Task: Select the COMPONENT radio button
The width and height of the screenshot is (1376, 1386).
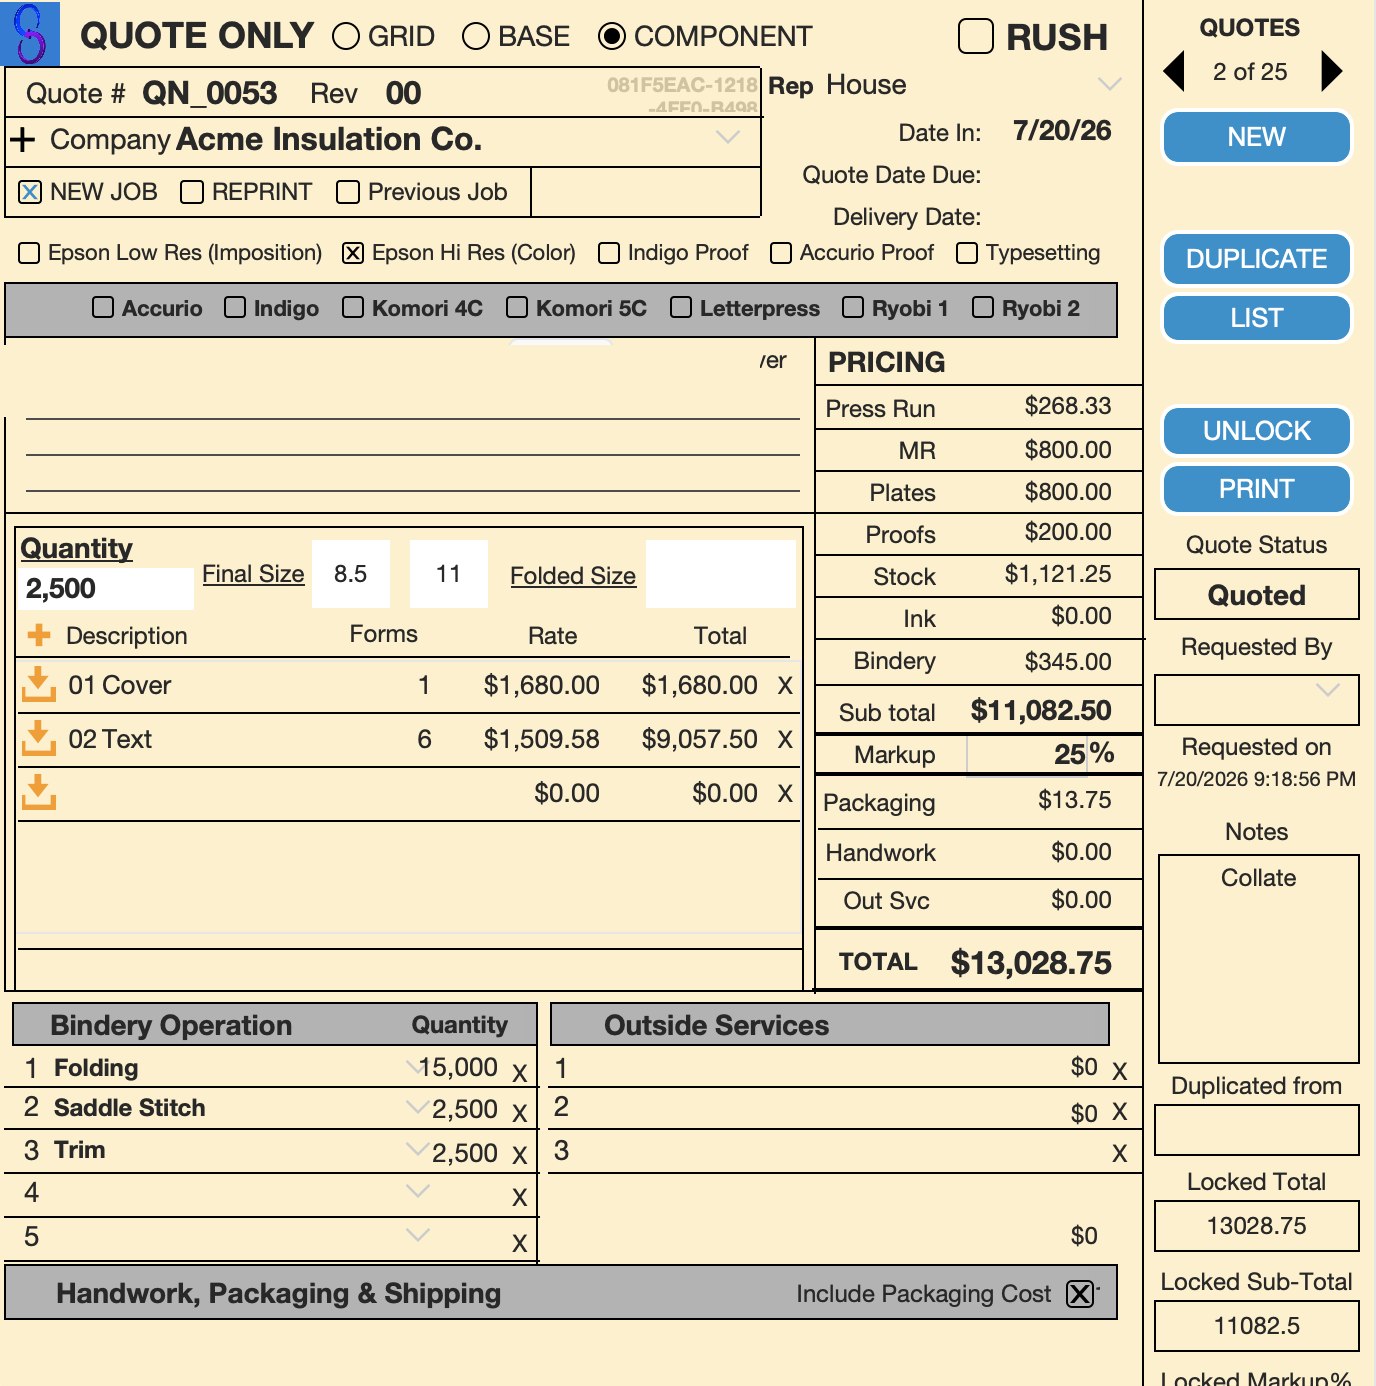Action: coord(612,37)
